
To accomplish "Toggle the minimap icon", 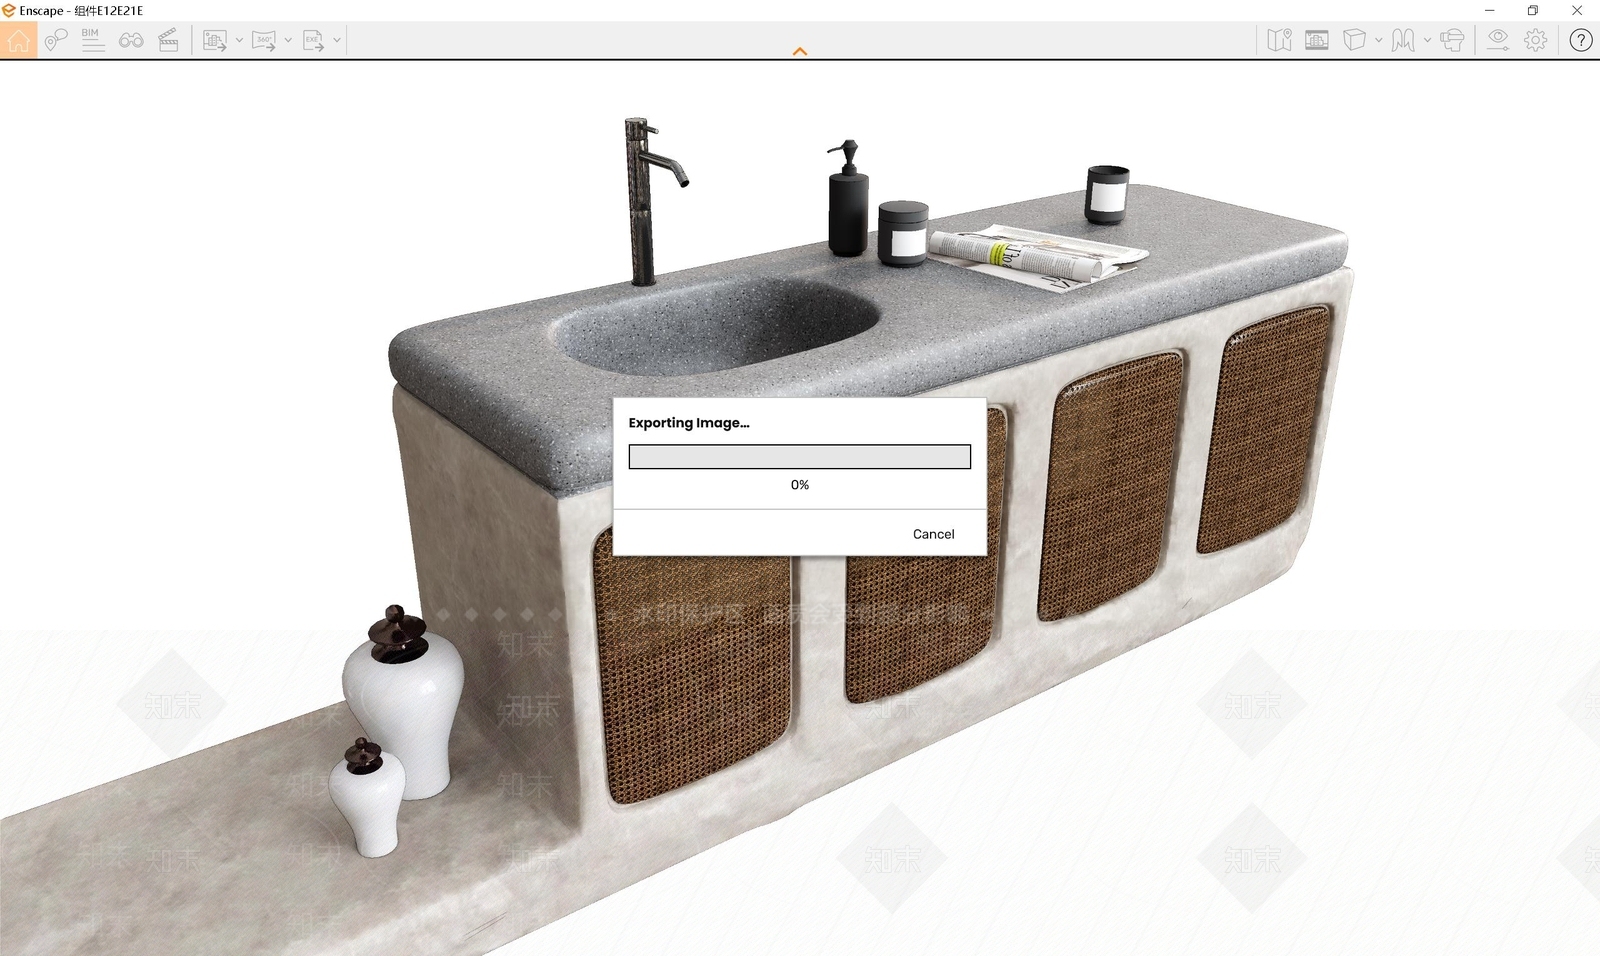I will 1279,40.
